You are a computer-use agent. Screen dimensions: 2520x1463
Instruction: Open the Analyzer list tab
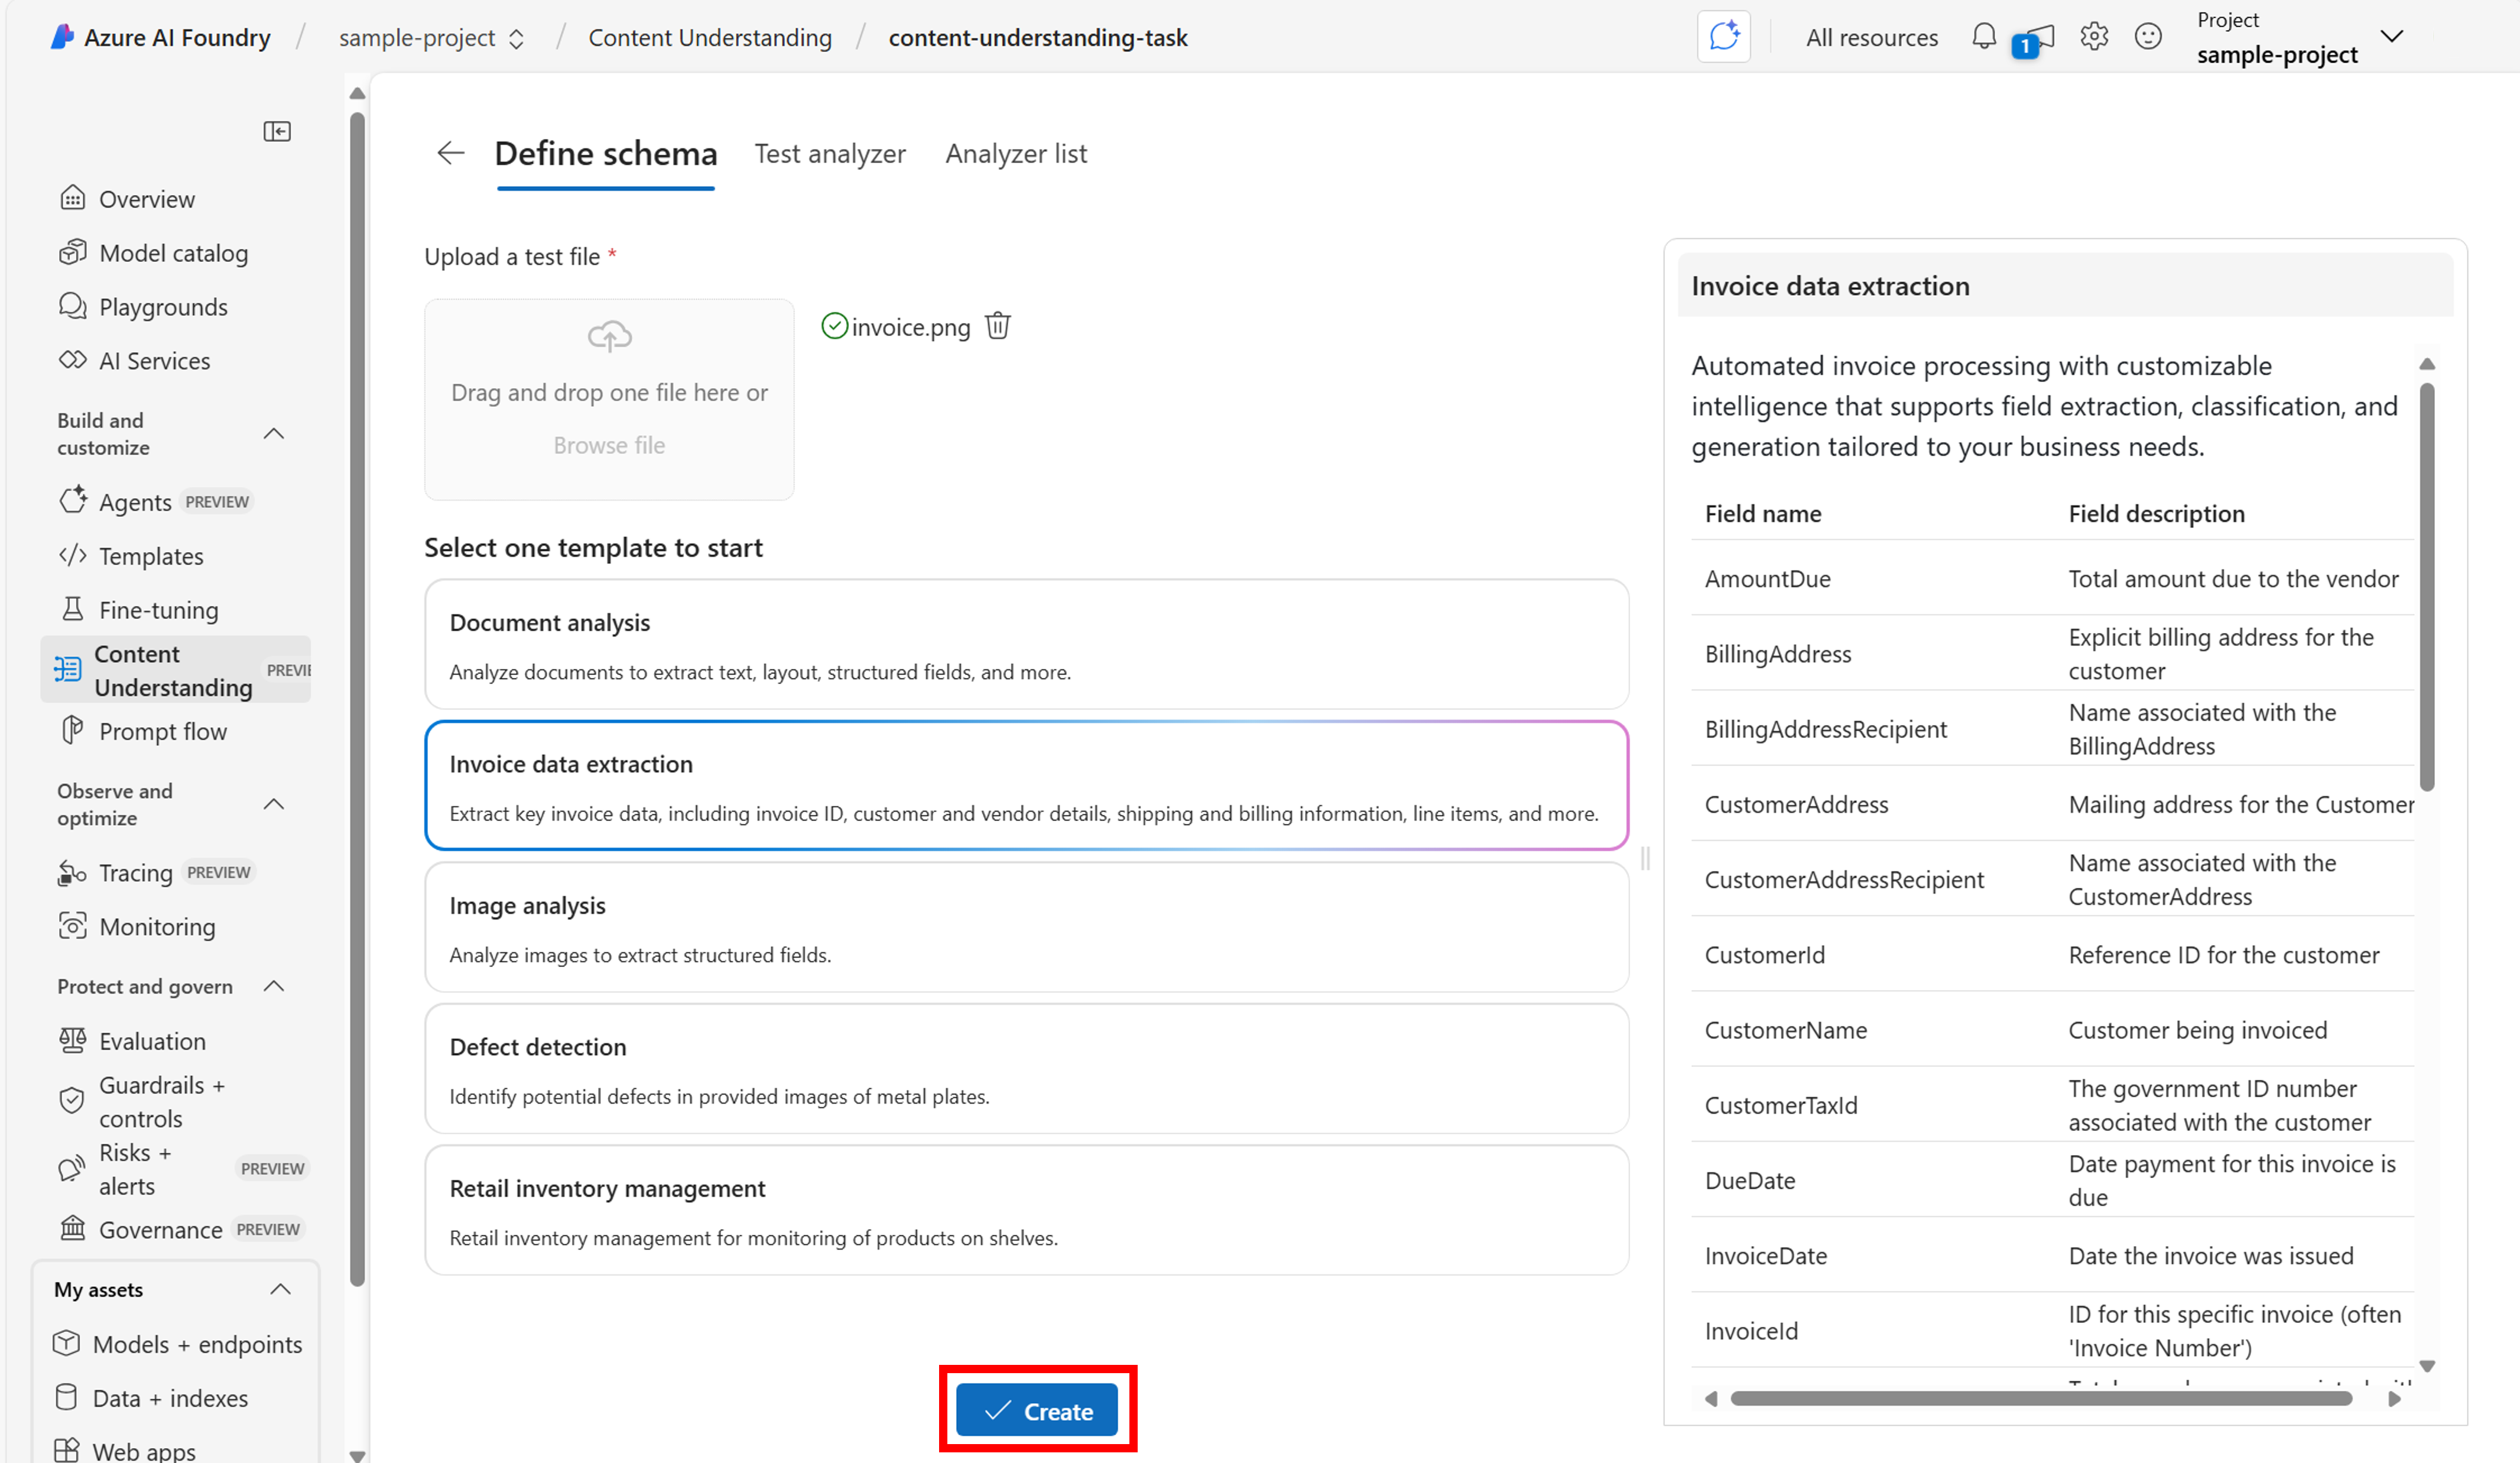1016,153
